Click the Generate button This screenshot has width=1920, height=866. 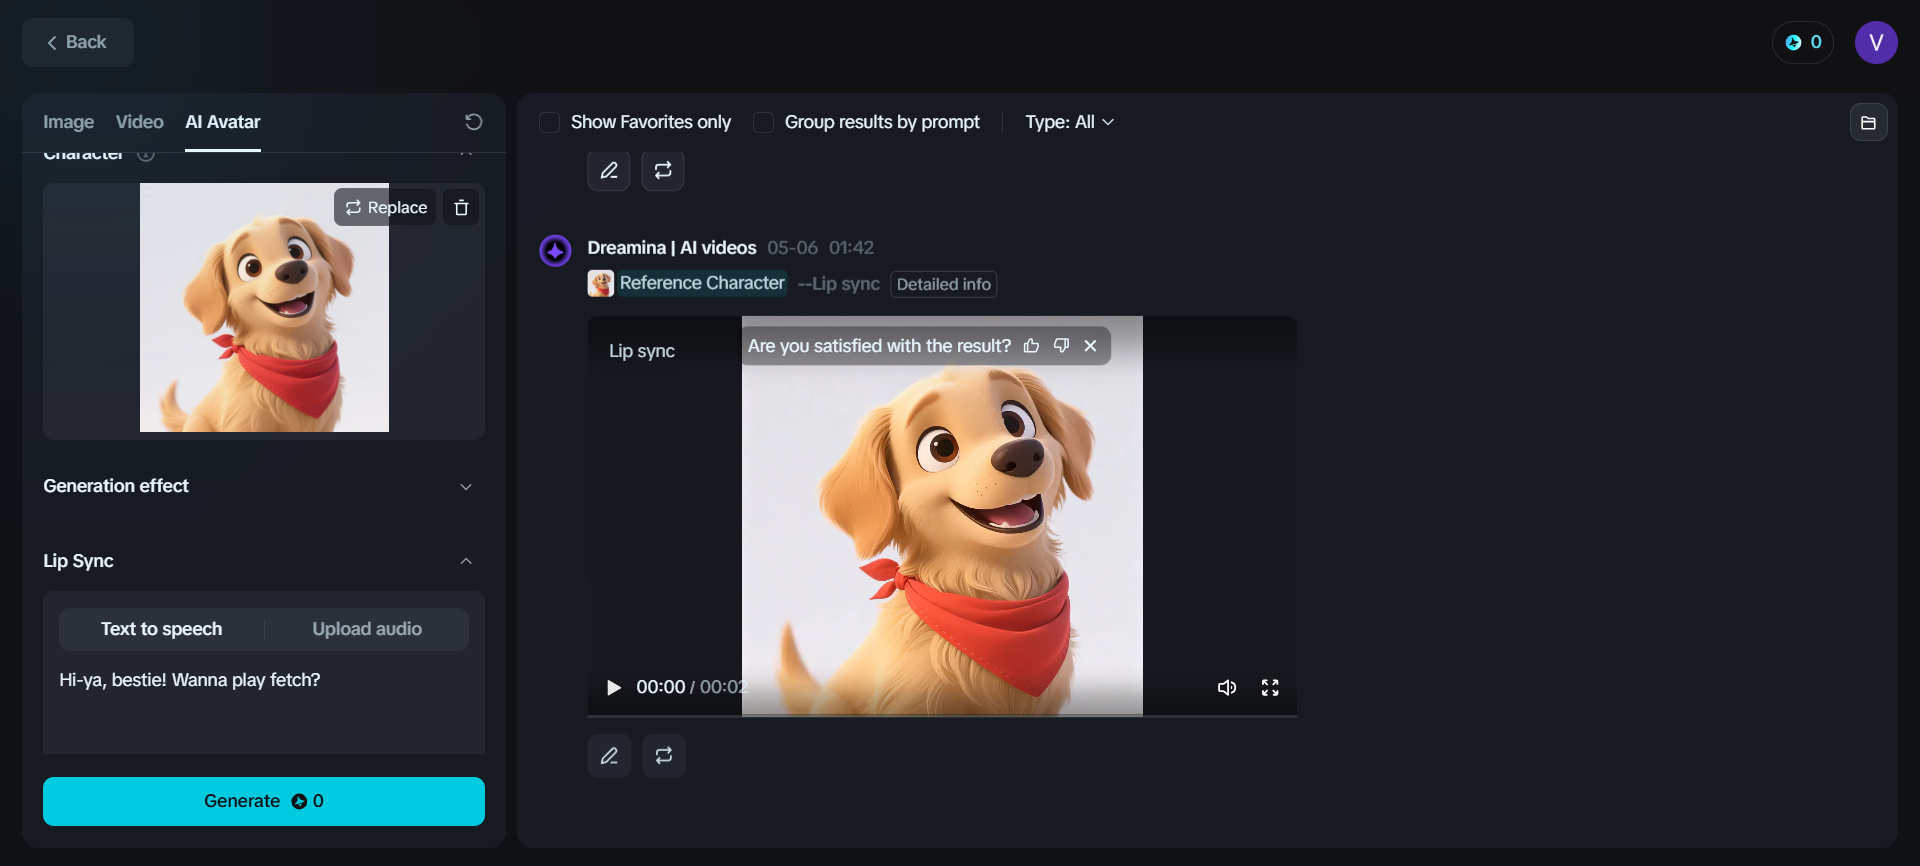point(264,801)
